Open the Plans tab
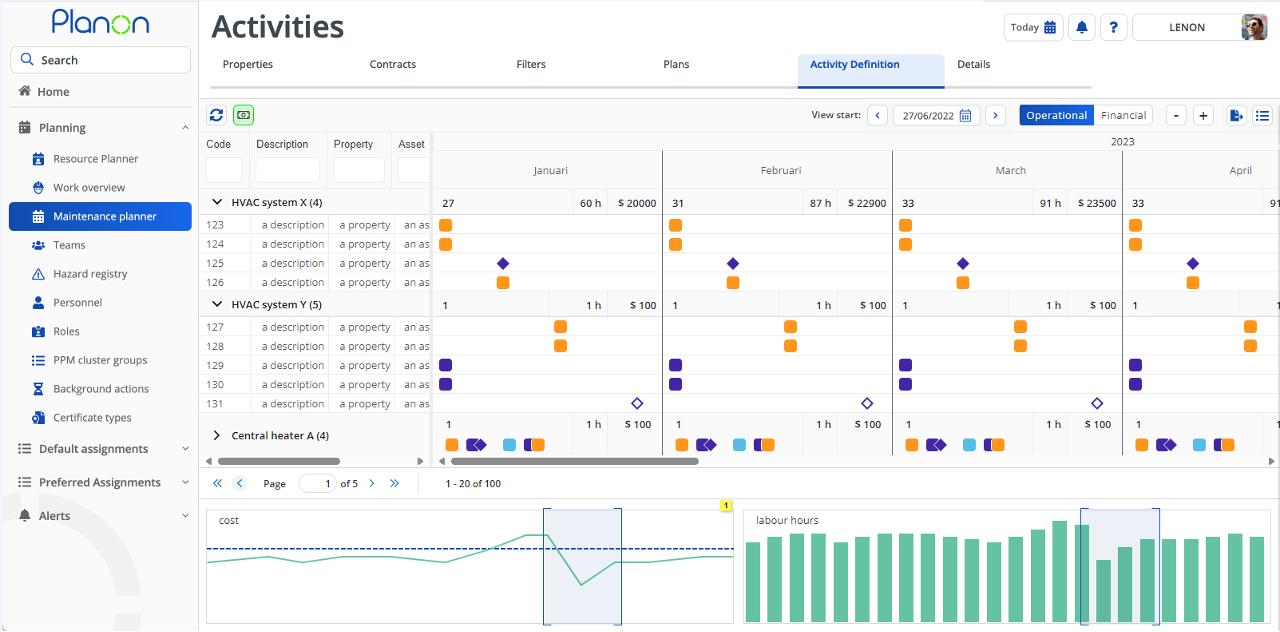Image resolution: width=1280 pixels, height=632 pixels. click(x=676, y=64)
